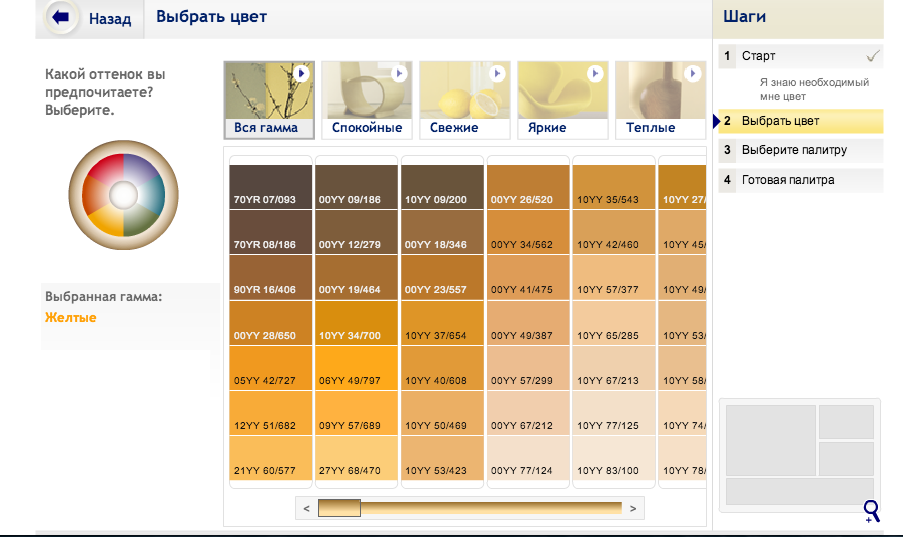The image size is (903, 537).
Task: Click the play arrow on the Теплые thumbnail
Action: coord(692,74)
